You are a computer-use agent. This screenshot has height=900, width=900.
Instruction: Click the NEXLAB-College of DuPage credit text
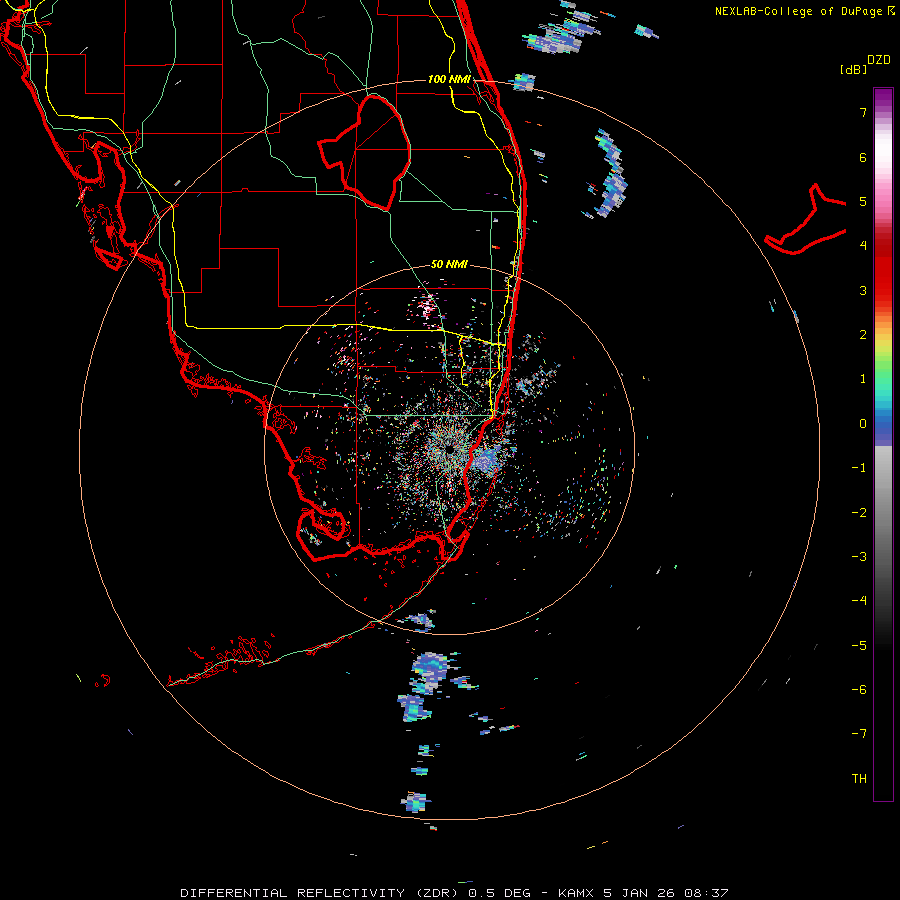click(x=799, y=11)
